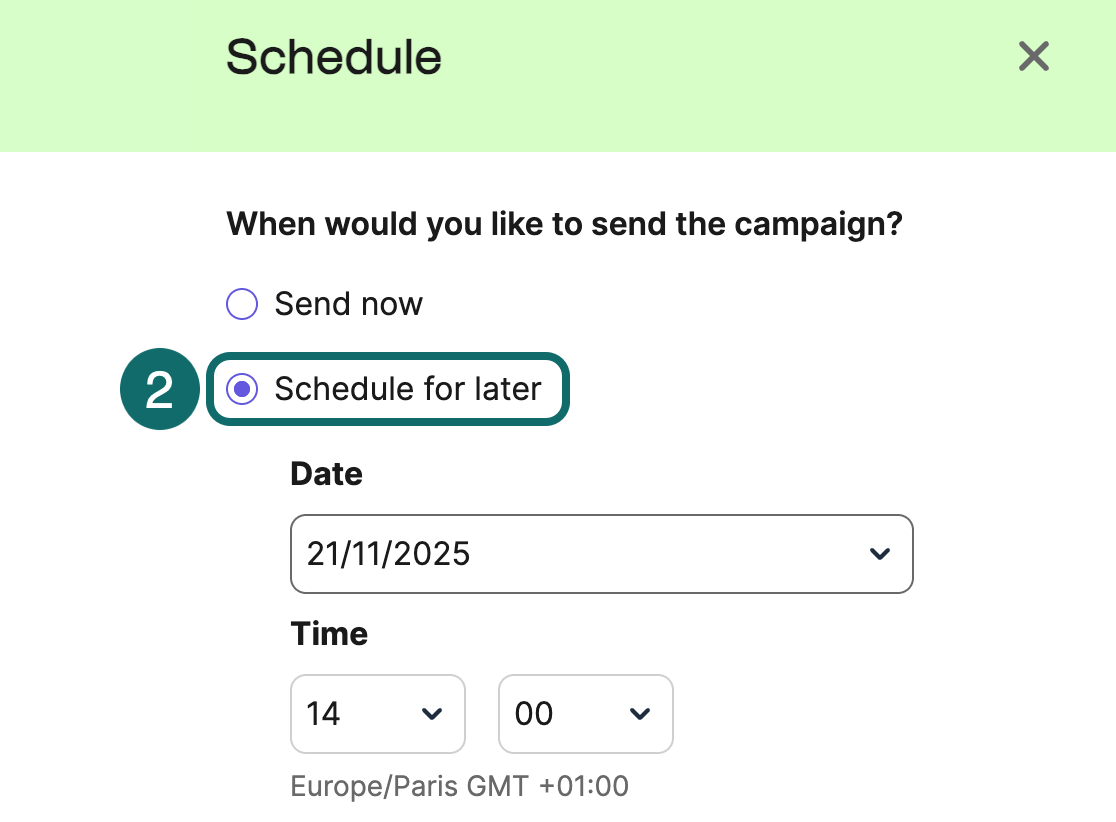Click the date dropdown chevron icon

(879, 554)
